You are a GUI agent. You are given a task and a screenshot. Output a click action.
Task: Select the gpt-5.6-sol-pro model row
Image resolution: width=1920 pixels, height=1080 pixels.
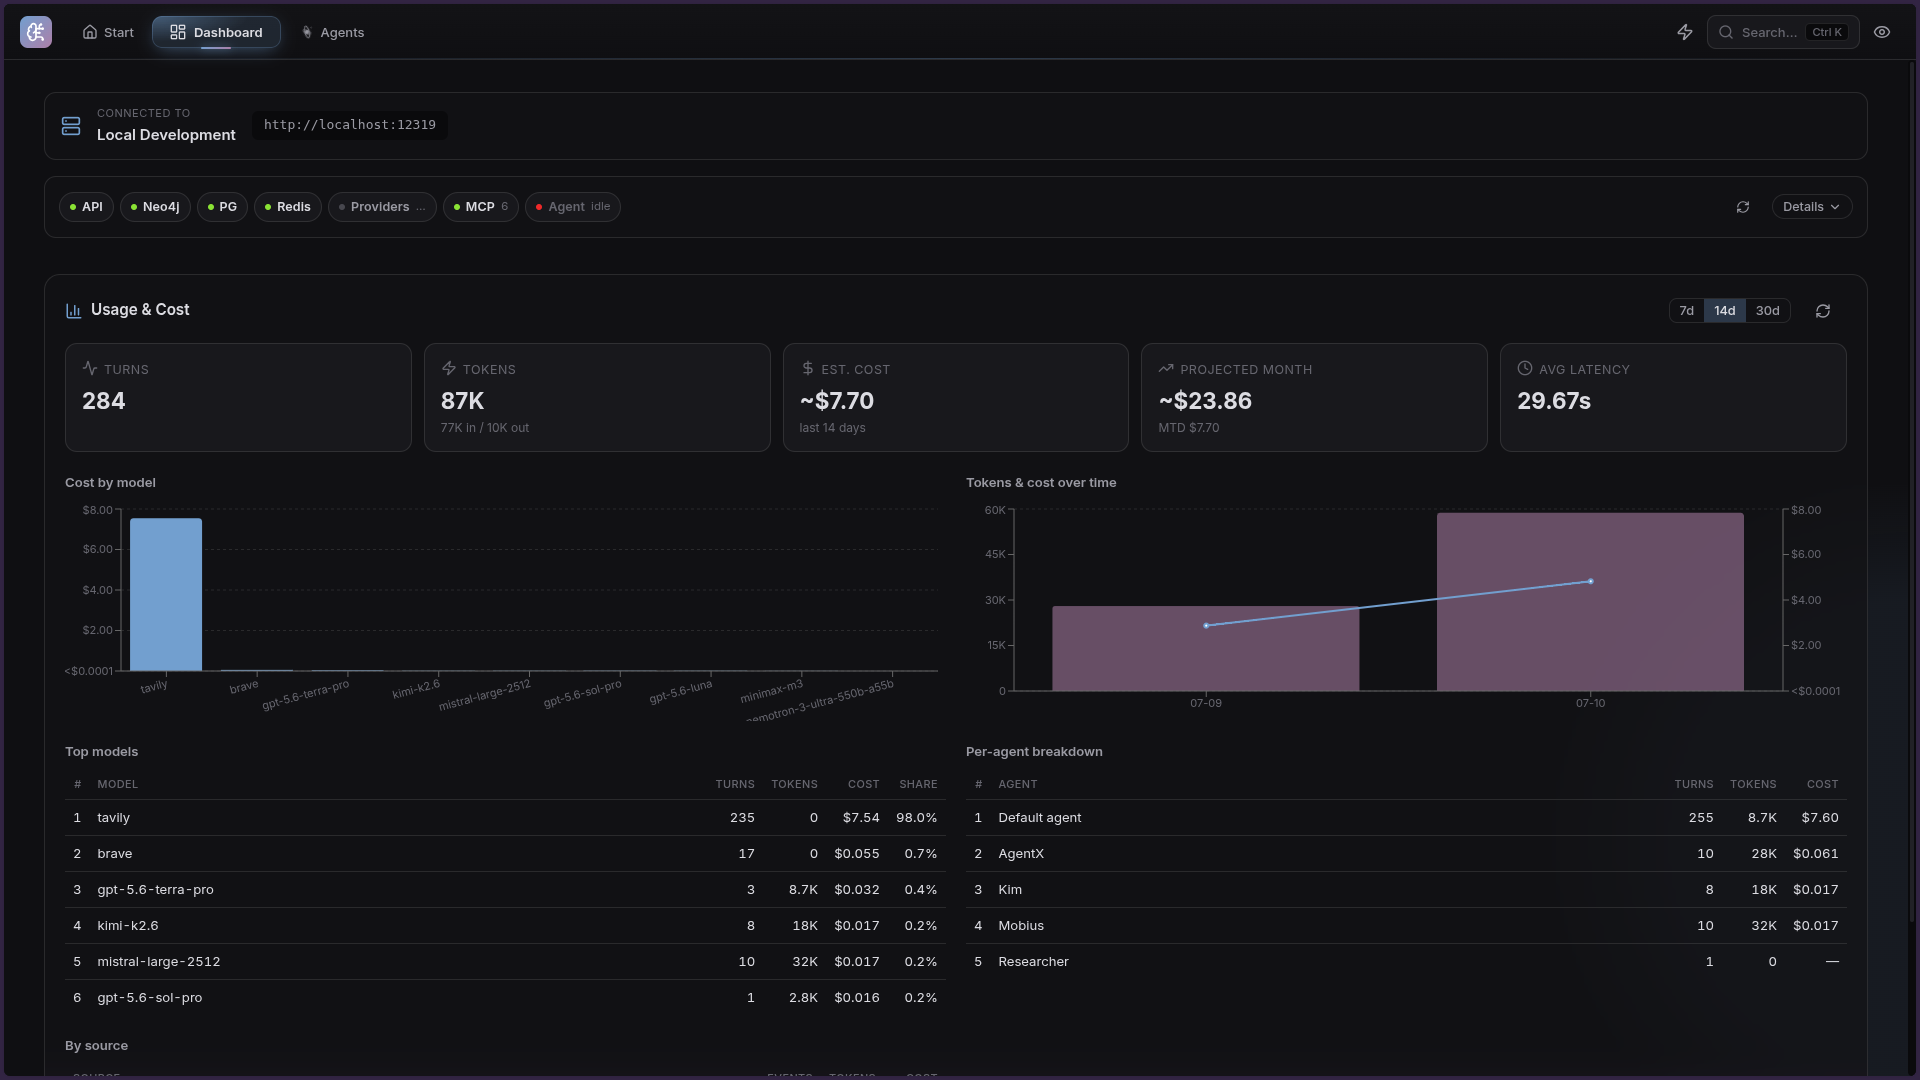505,998
